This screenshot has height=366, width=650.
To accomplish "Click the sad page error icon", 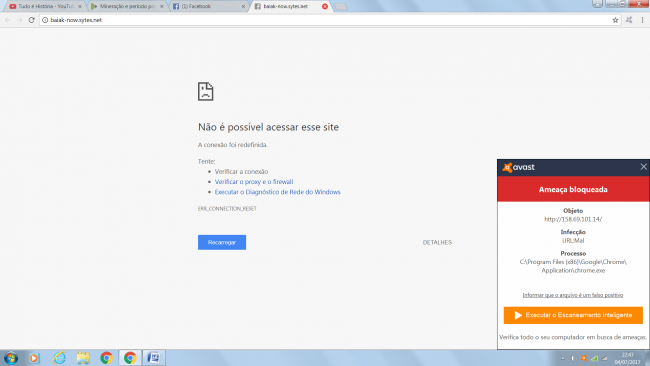I will point(206,91).
